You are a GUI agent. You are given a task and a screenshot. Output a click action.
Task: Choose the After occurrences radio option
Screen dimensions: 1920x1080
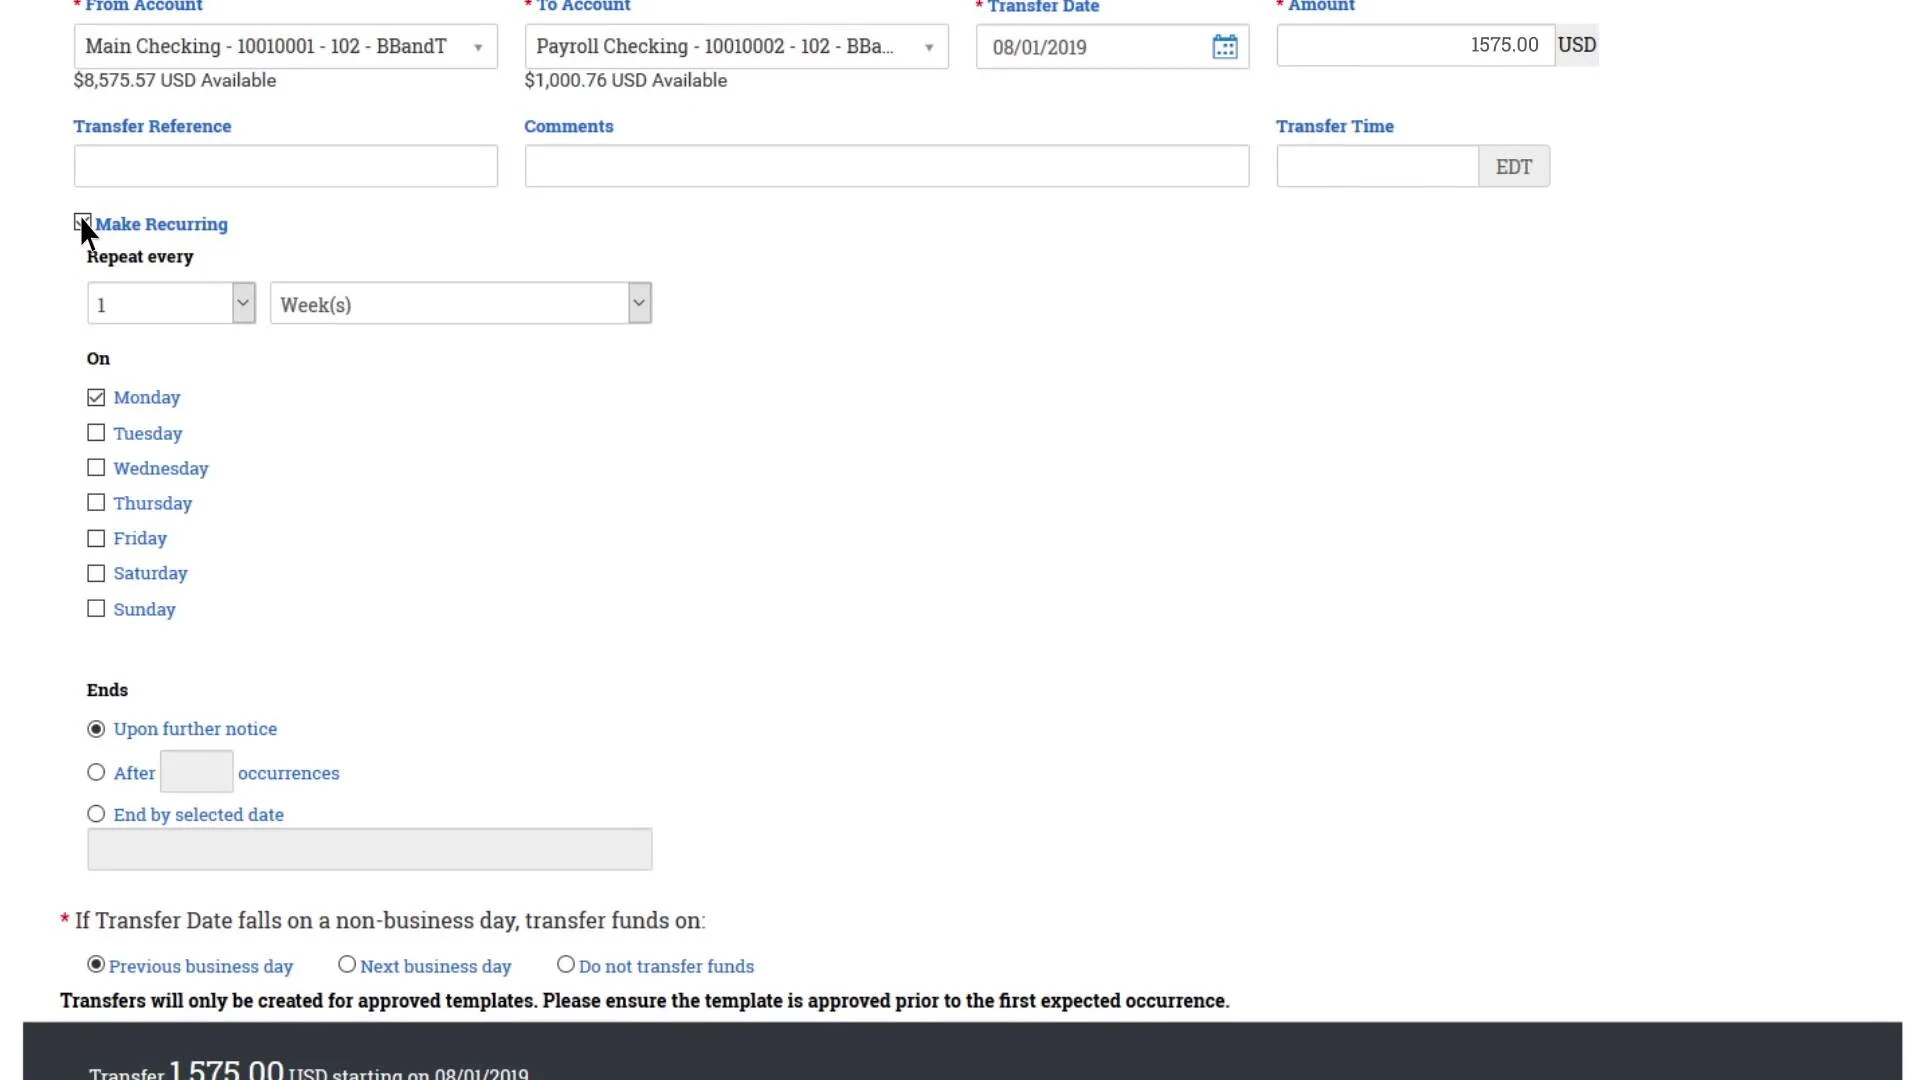[96, 773]
